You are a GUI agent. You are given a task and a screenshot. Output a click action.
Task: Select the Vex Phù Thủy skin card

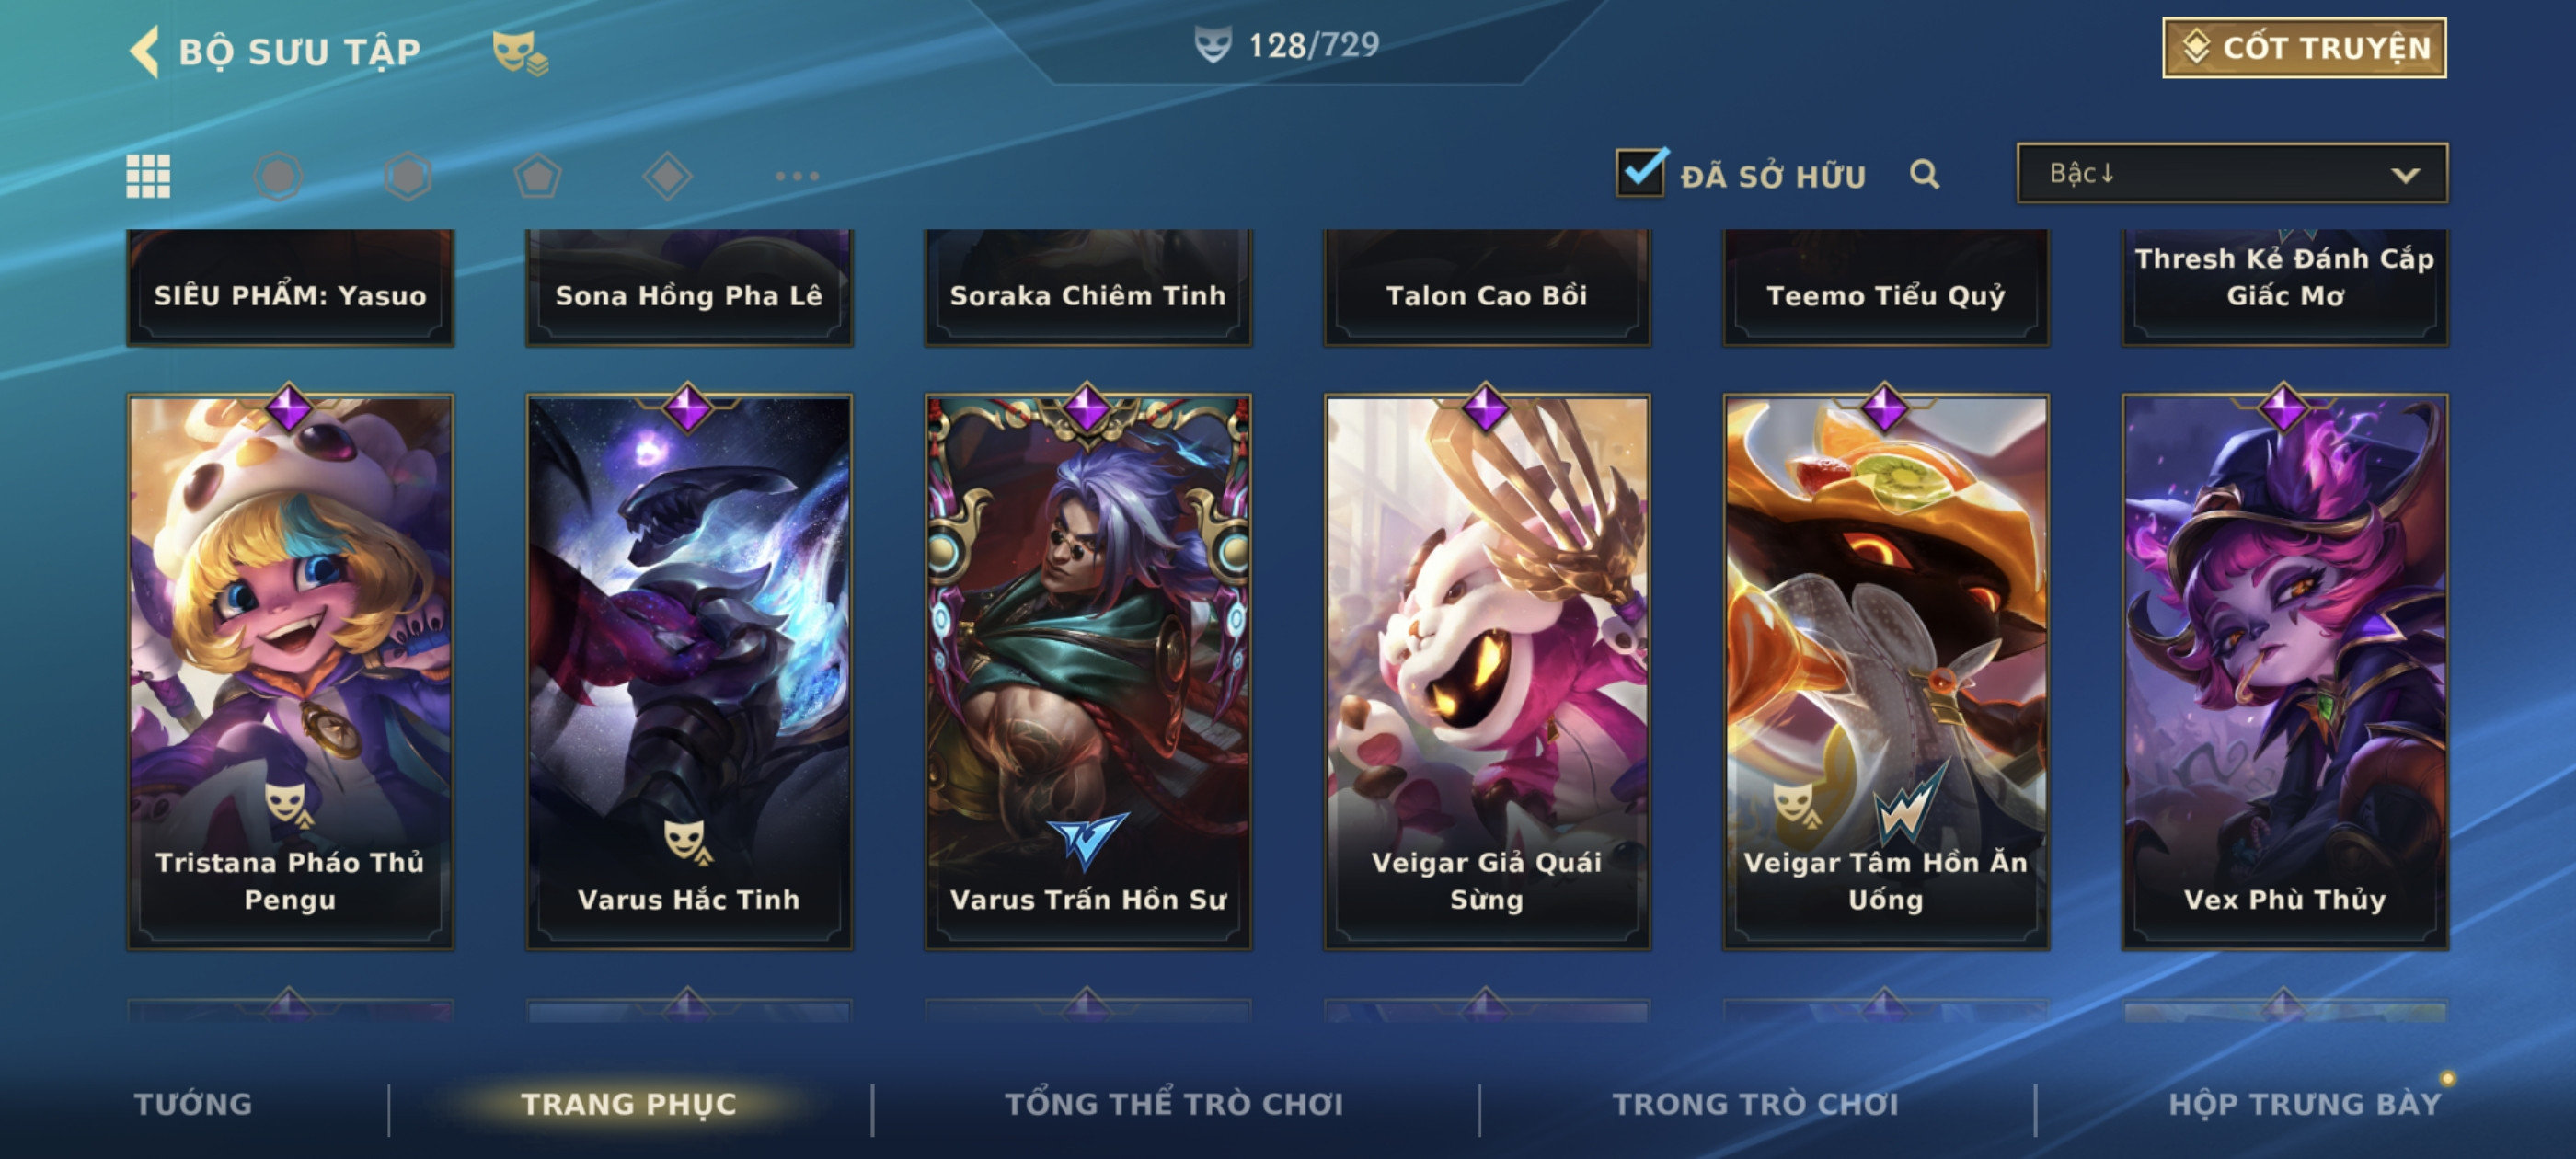tap(2285, 671)
